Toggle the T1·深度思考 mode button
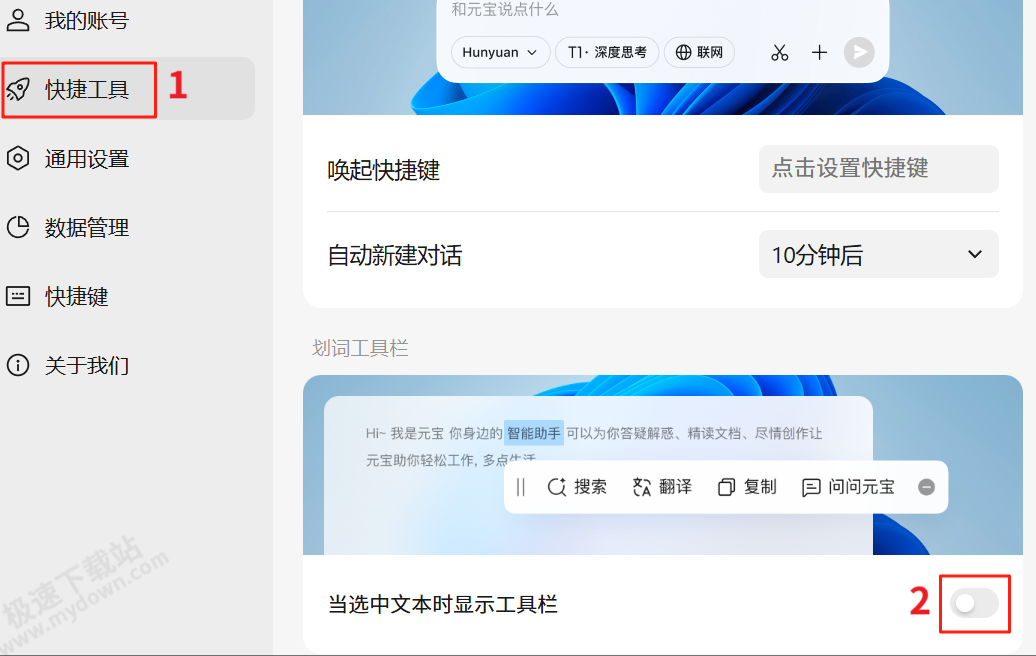The width and height of the screenshot is (1036, 656). tap(606, 52)
